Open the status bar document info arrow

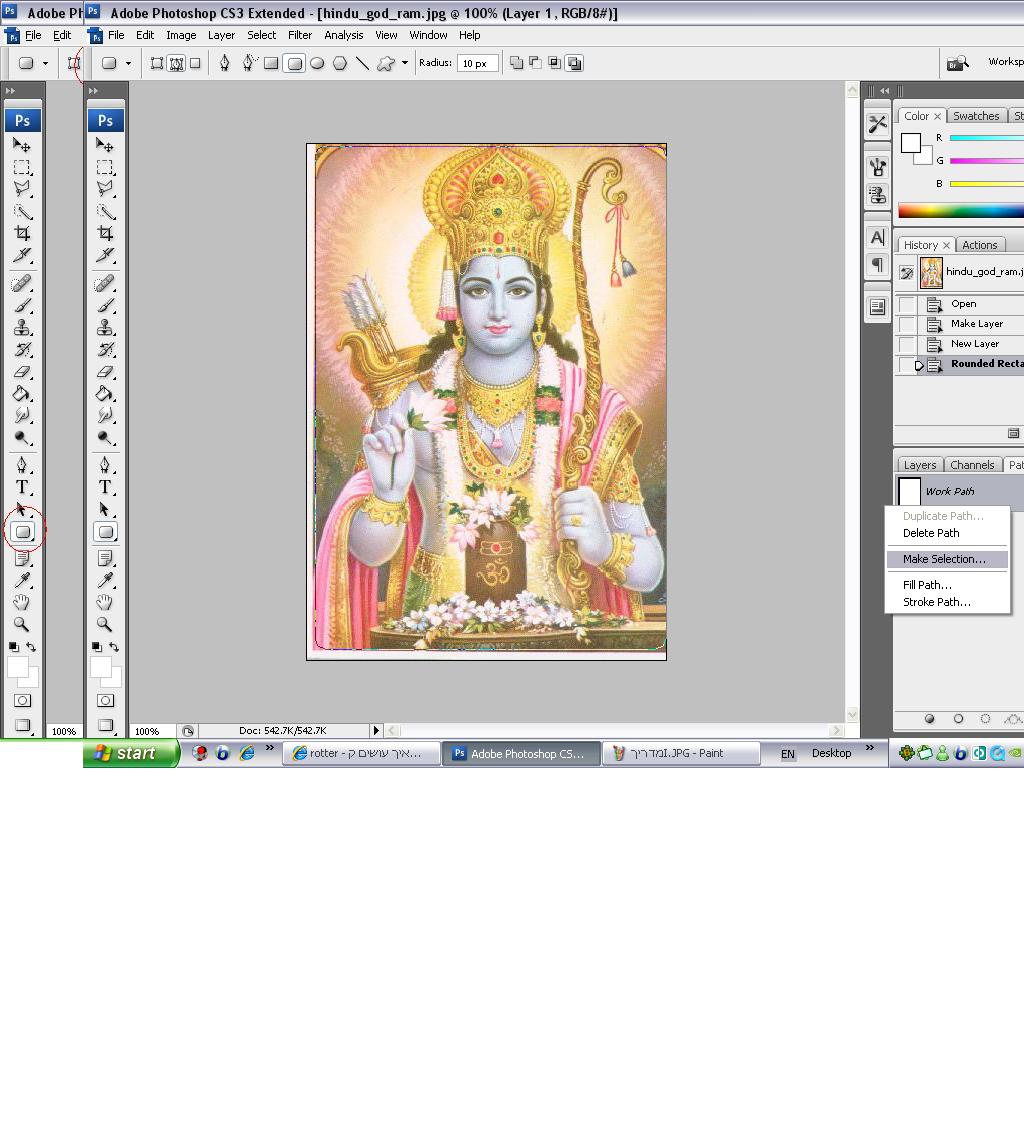click(376, 731)
